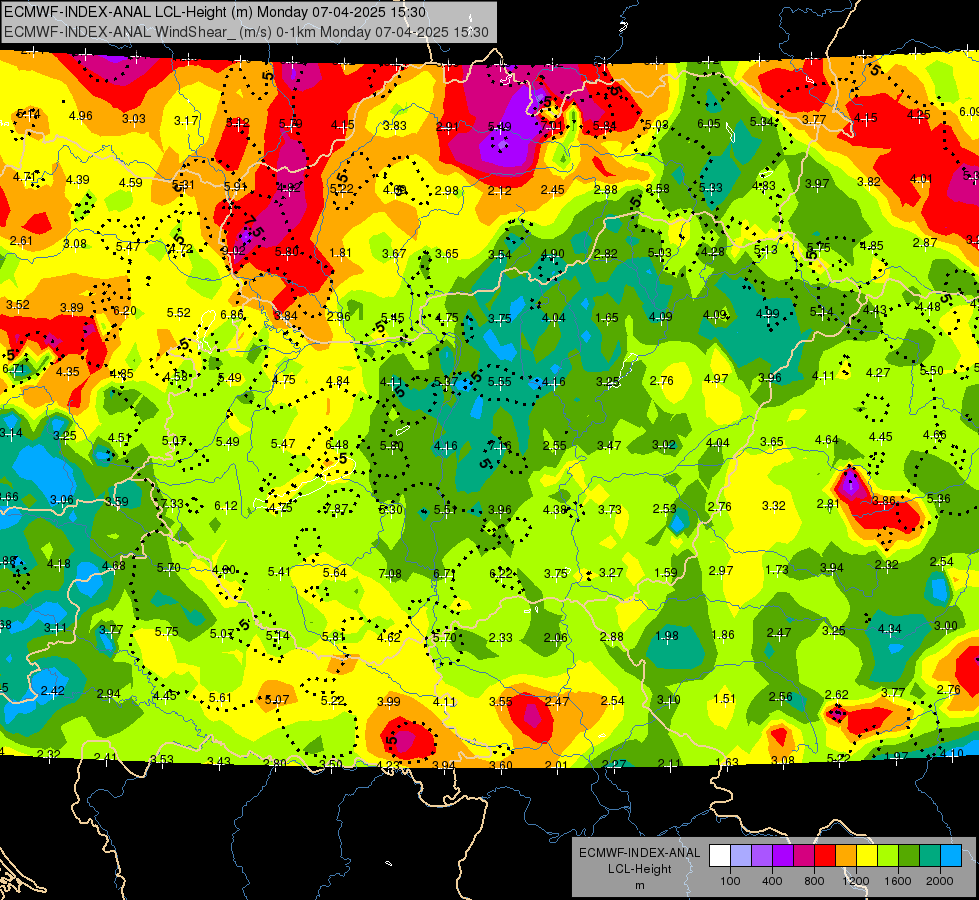The height and width of the screenshot is (900, 979).
Task: Click the wind shear value 6.20
Action: pos(125,310)
